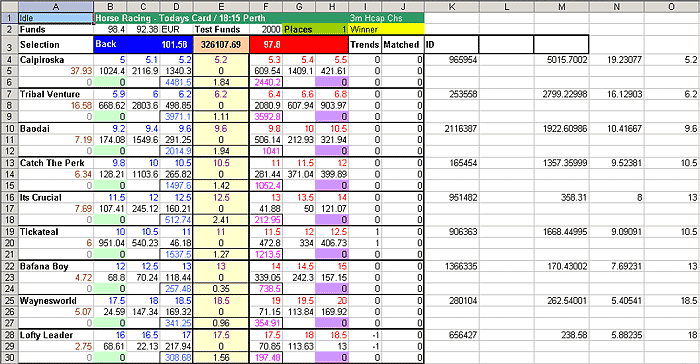
Task: Select the Test Funds cell
Action: click(x=221, y=29)
